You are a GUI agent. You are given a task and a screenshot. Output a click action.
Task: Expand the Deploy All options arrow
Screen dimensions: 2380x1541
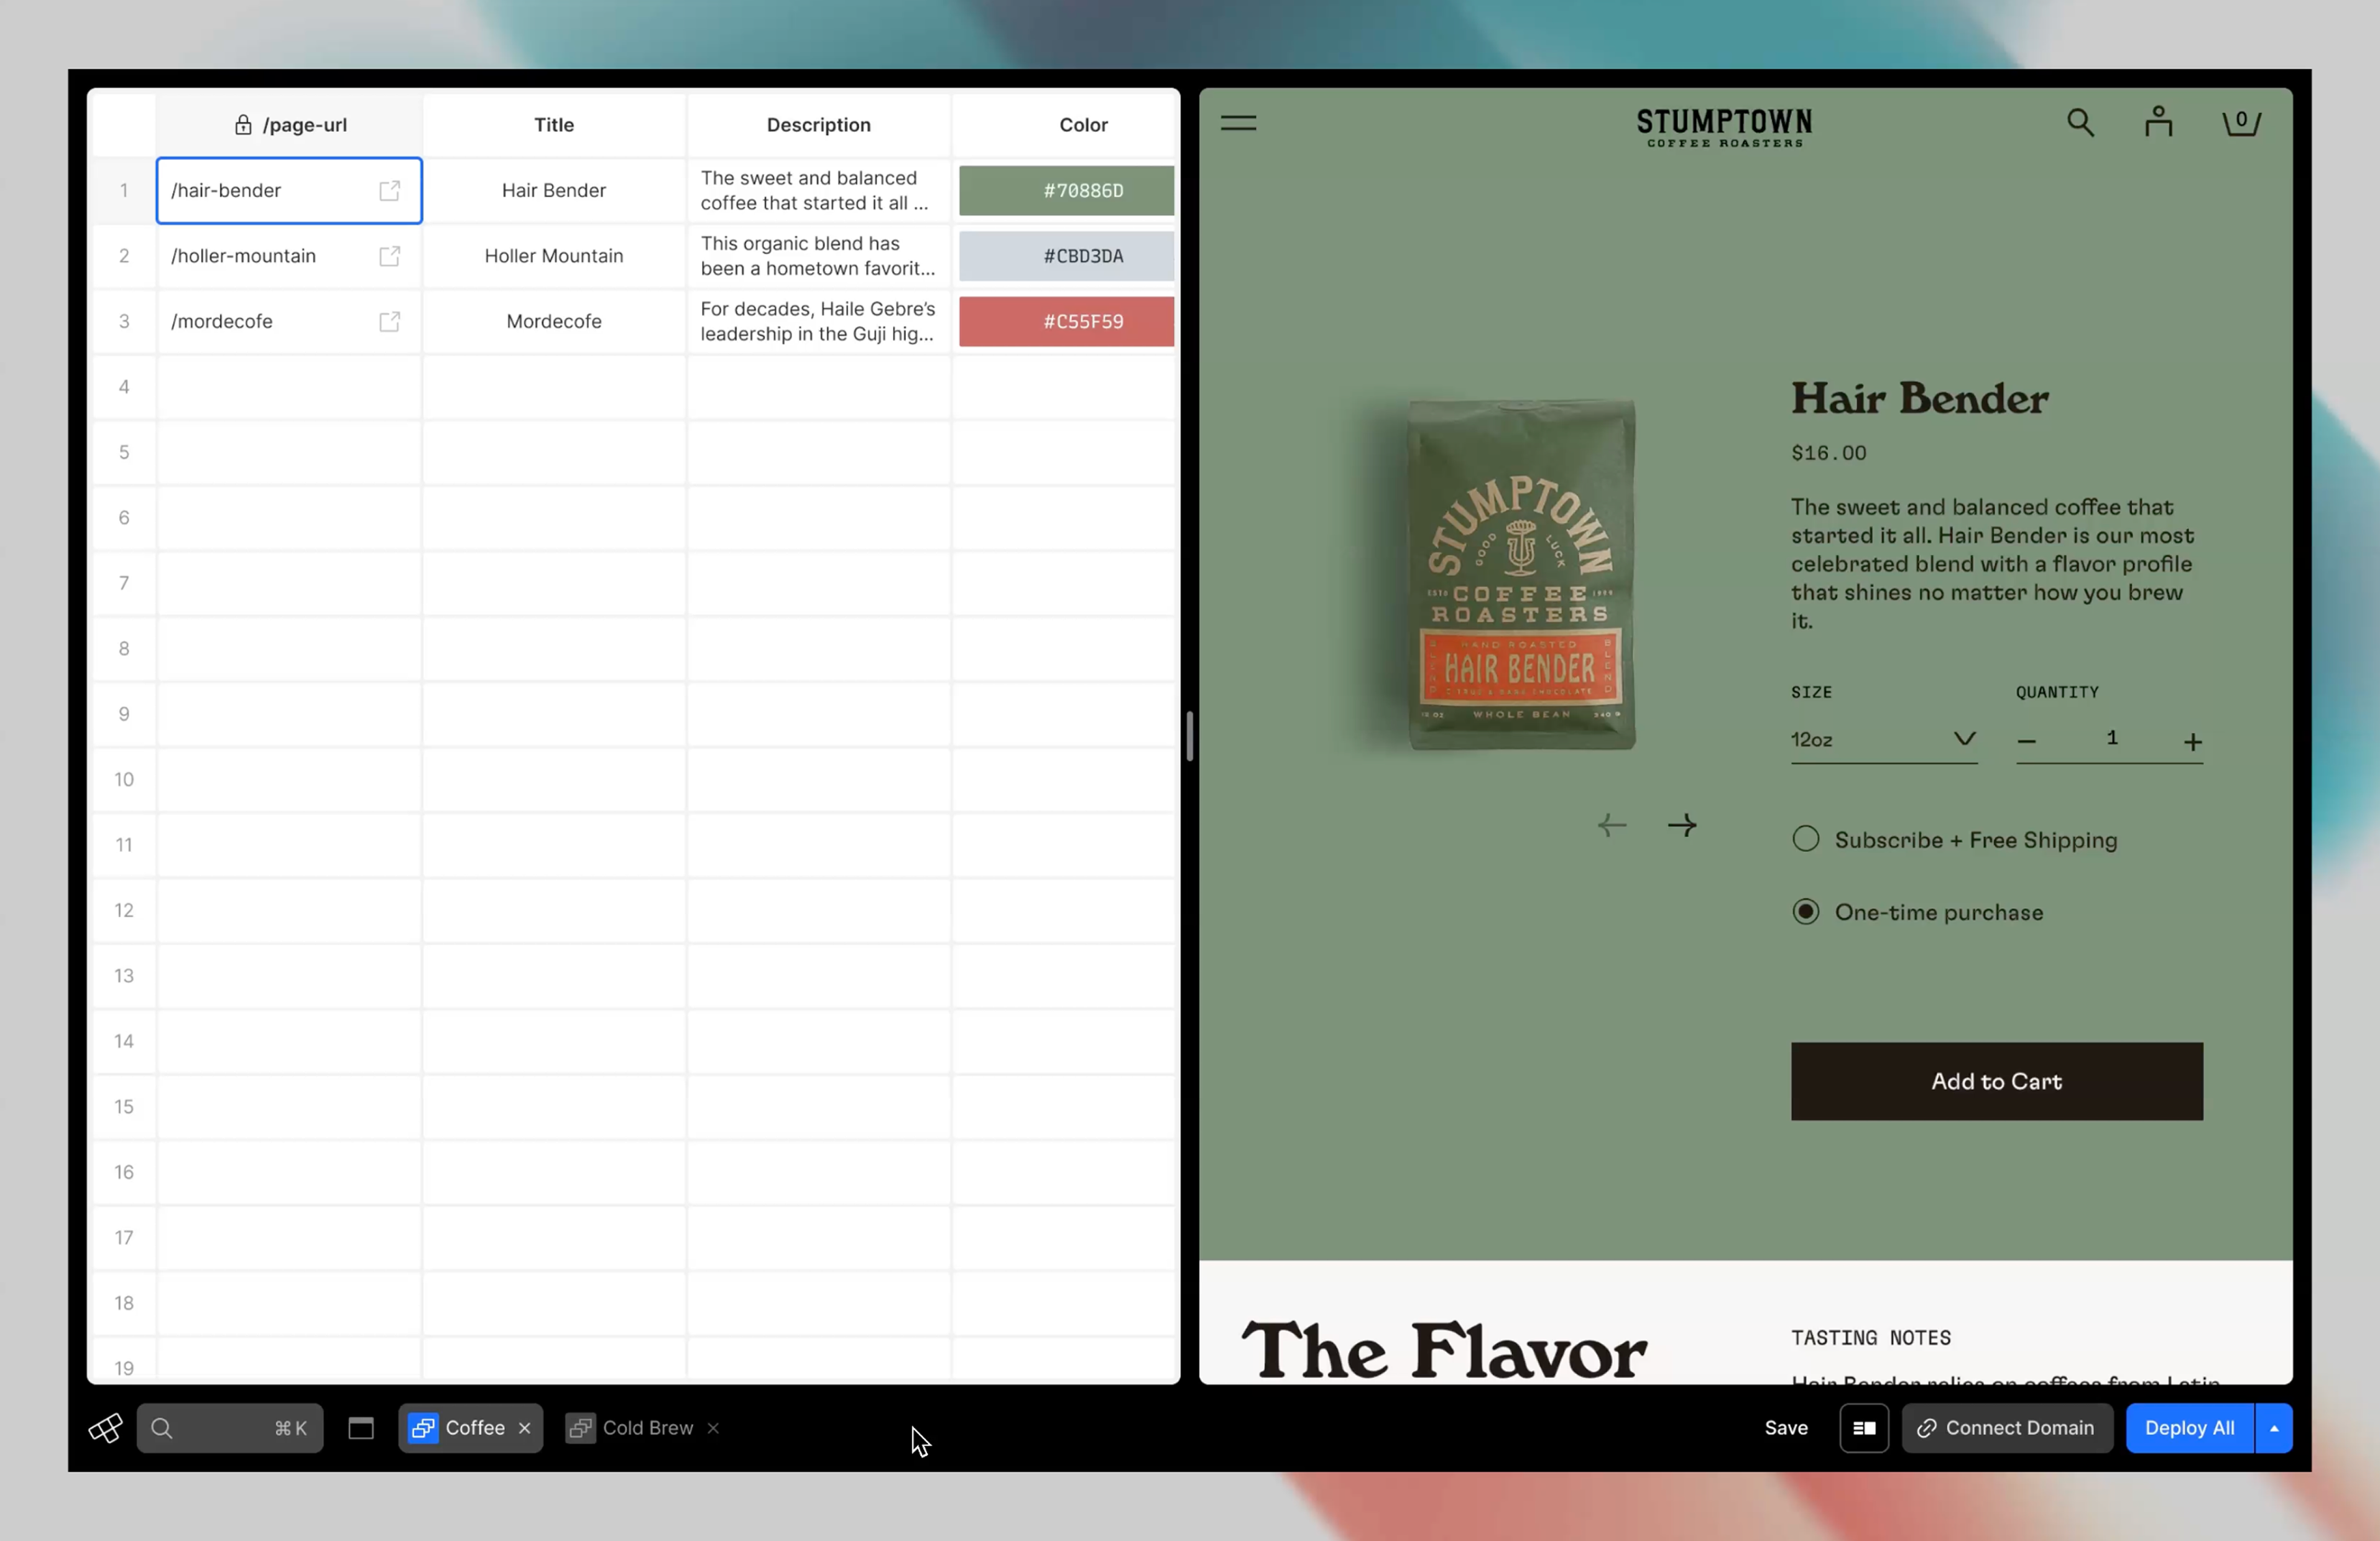point(2273,1428)
